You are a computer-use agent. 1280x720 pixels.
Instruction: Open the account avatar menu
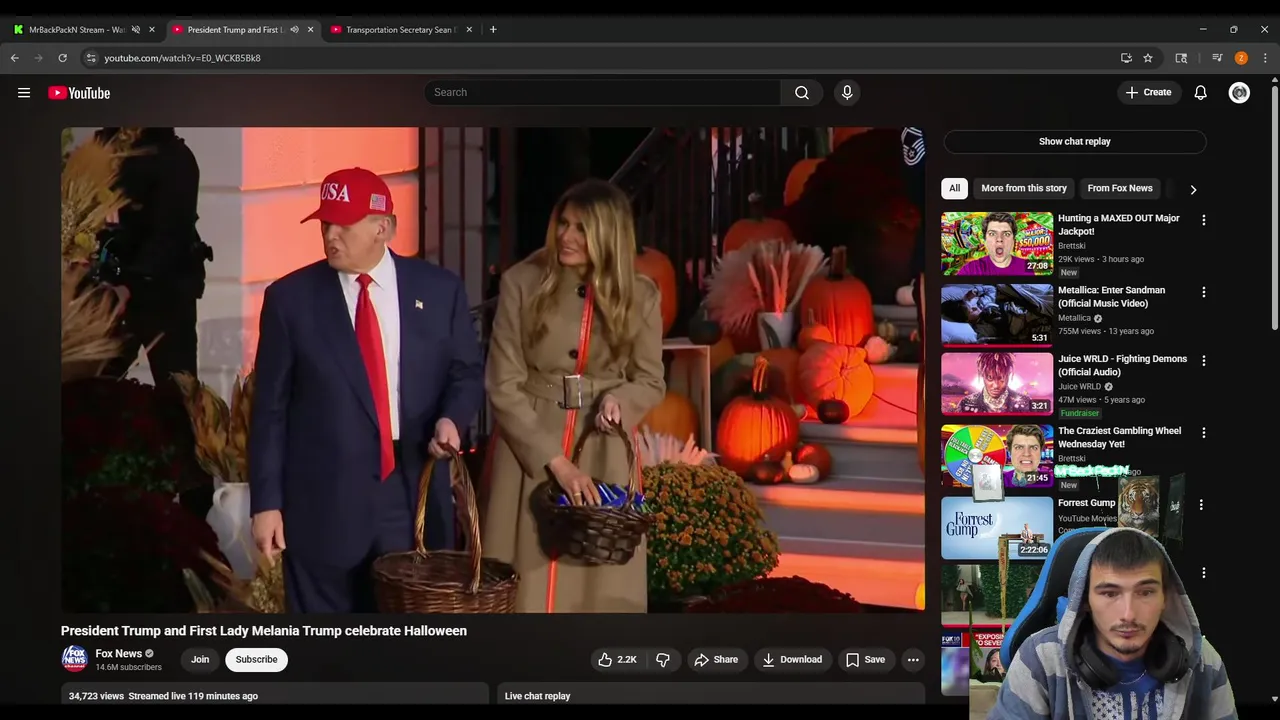(x=1239, y=93)
